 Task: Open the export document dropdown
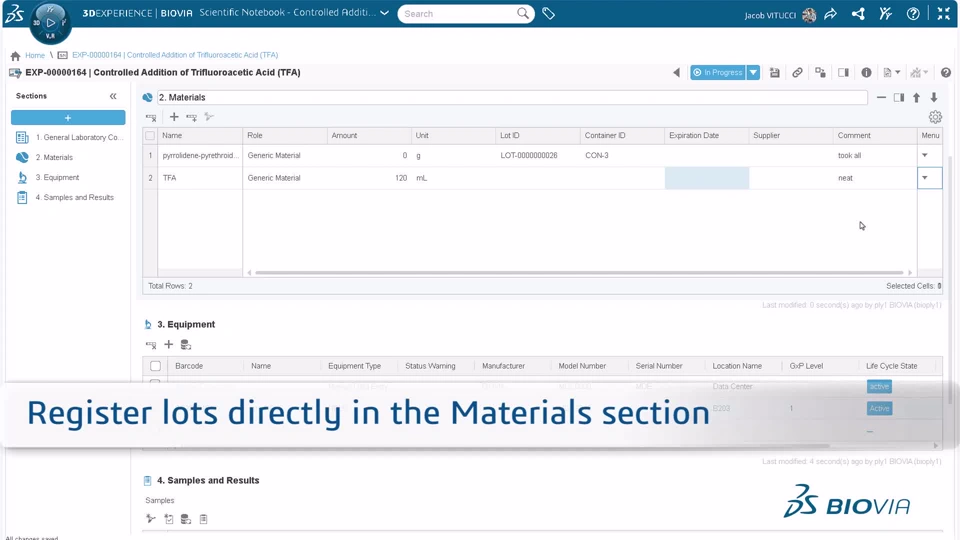coord(891,72)
